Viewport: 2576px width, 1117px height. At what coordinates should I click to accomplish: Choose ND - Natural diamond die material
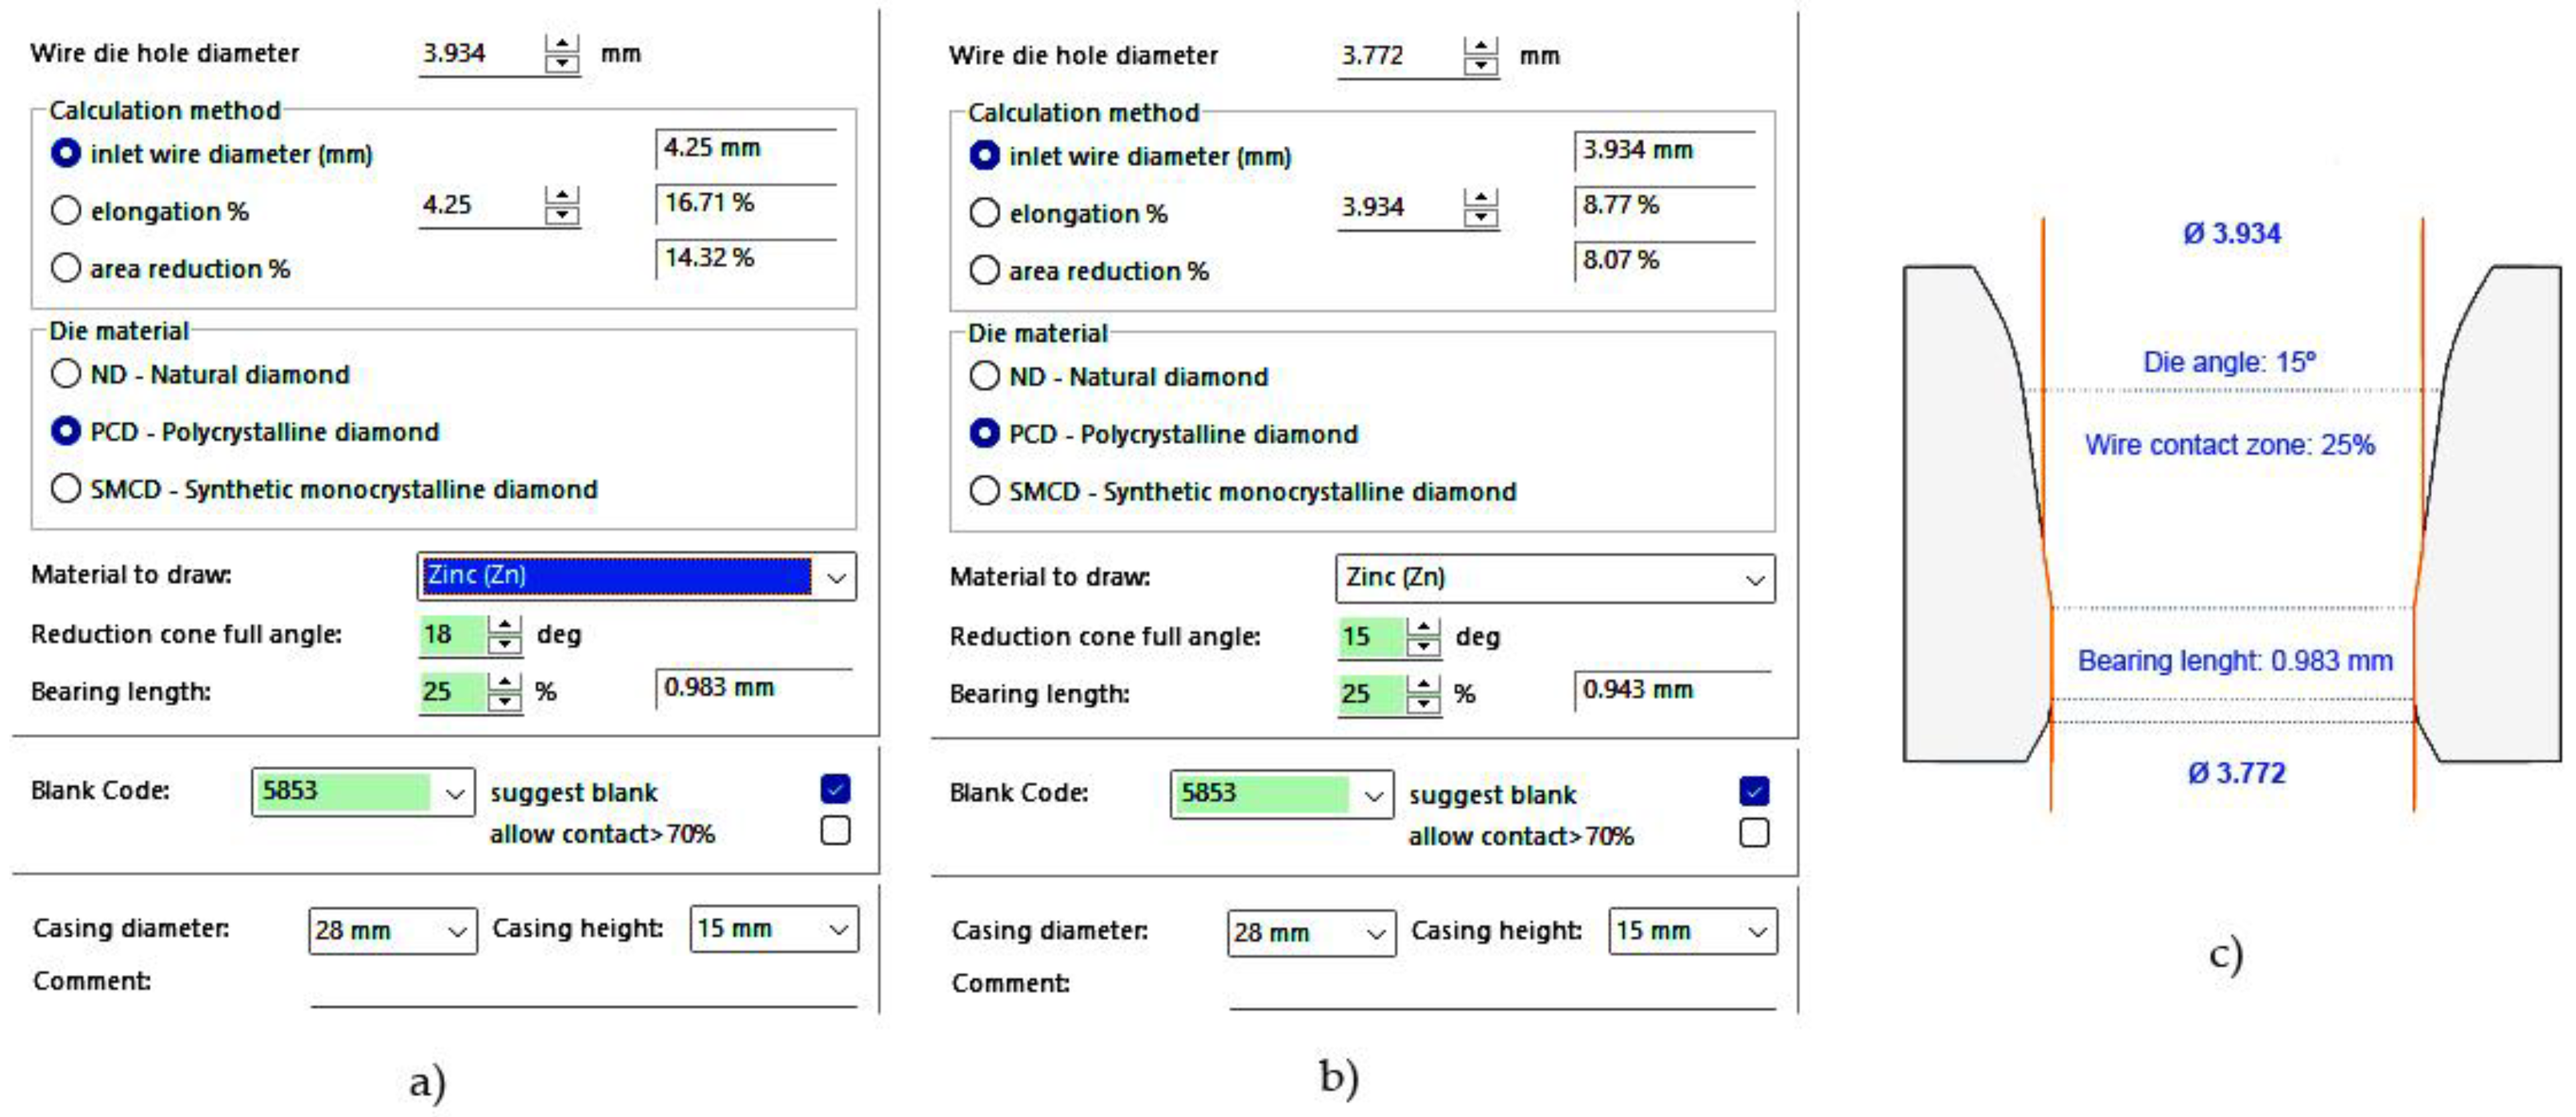pos(66,373)
